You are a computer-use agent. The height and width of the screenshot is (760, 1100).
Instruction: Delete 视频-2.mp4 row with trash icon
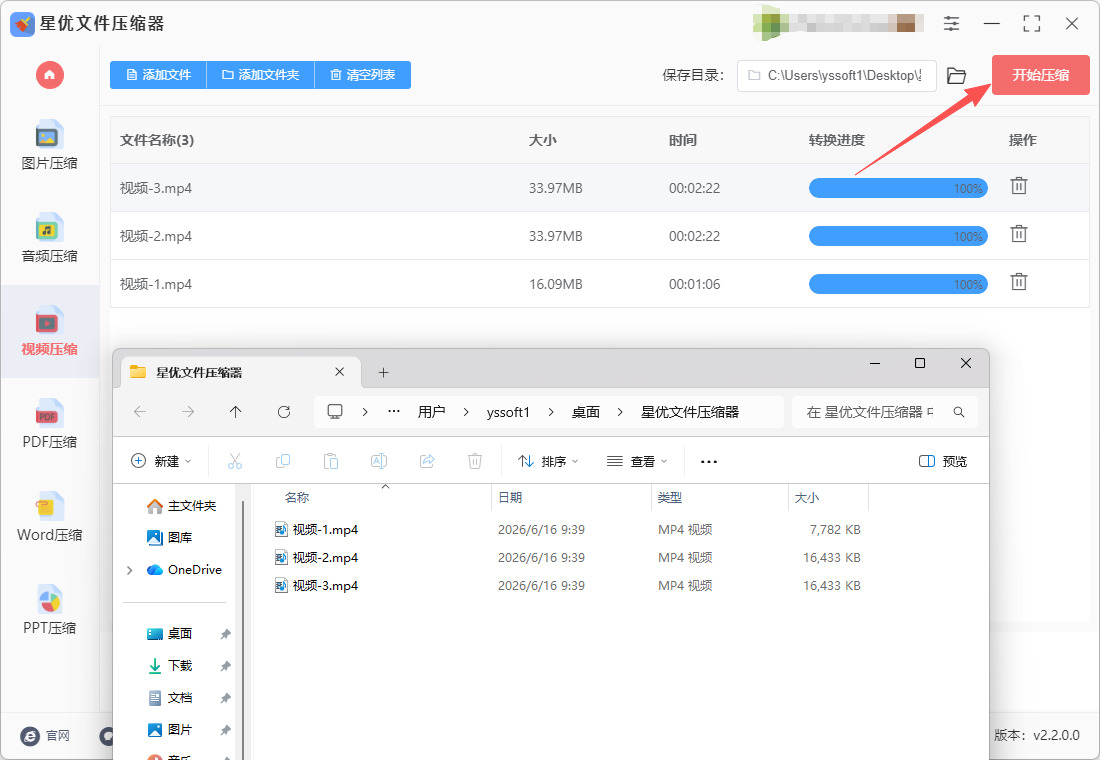[x=1019, y=234]
